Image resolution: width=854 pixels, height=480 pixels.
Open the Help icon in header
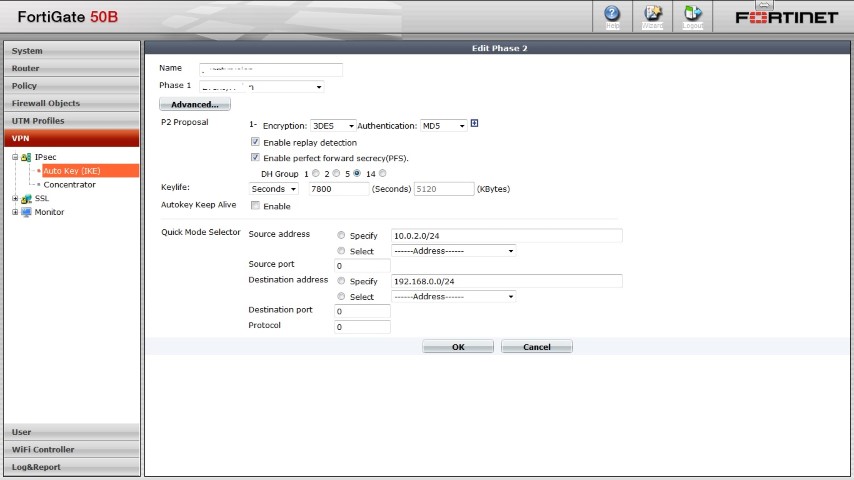click(x=612, y=16)
